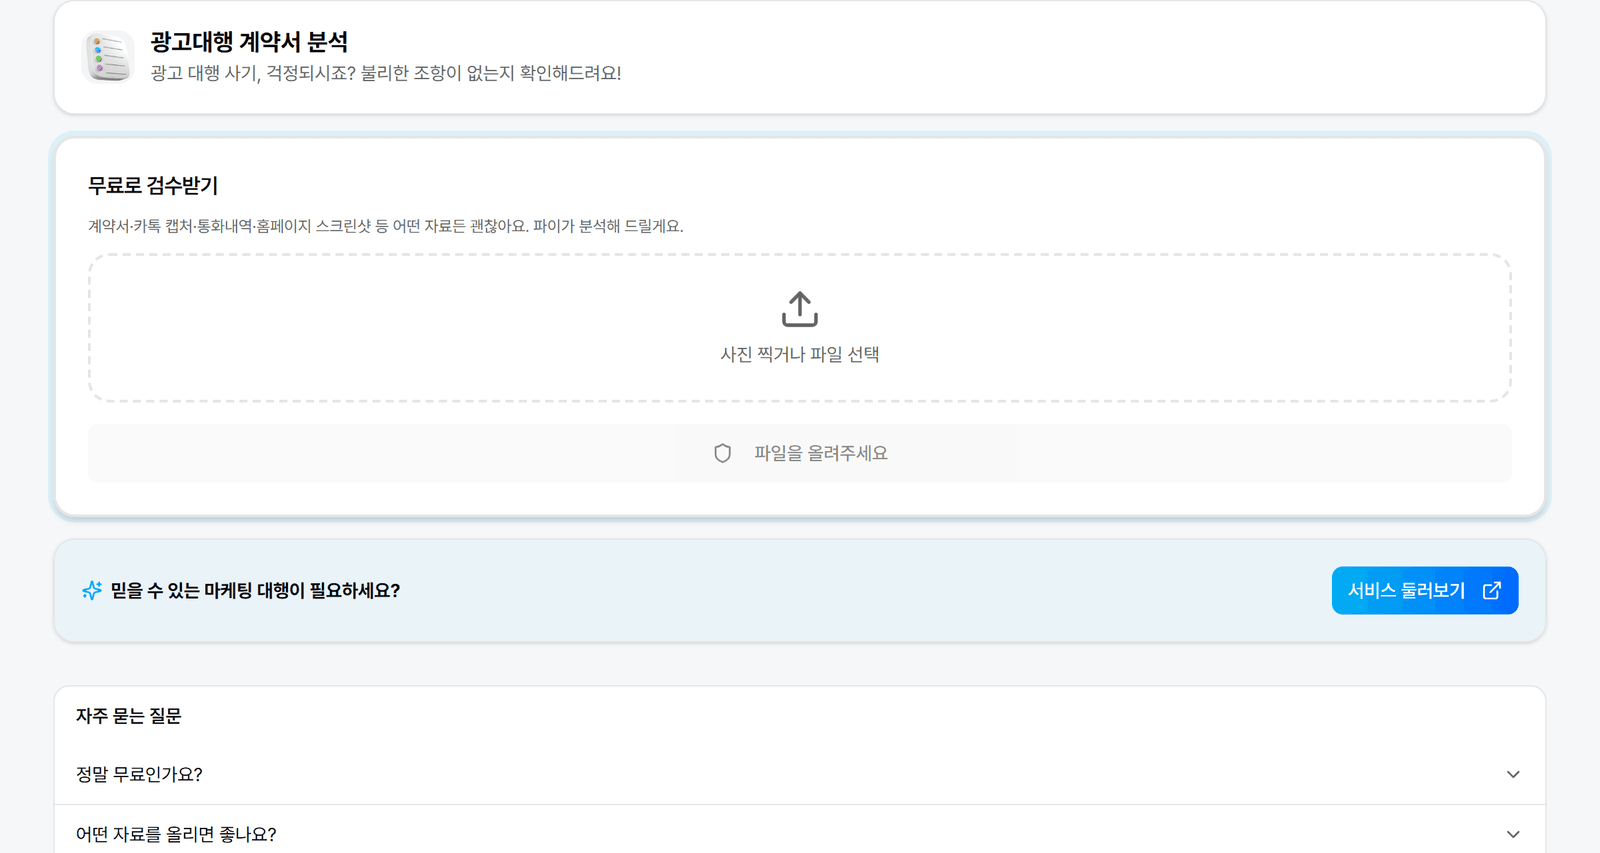This screenshot has height=853, width=1600.
Task: Open the 정말 무료인가요? FAQ row
Action: (x=800, y=774)
